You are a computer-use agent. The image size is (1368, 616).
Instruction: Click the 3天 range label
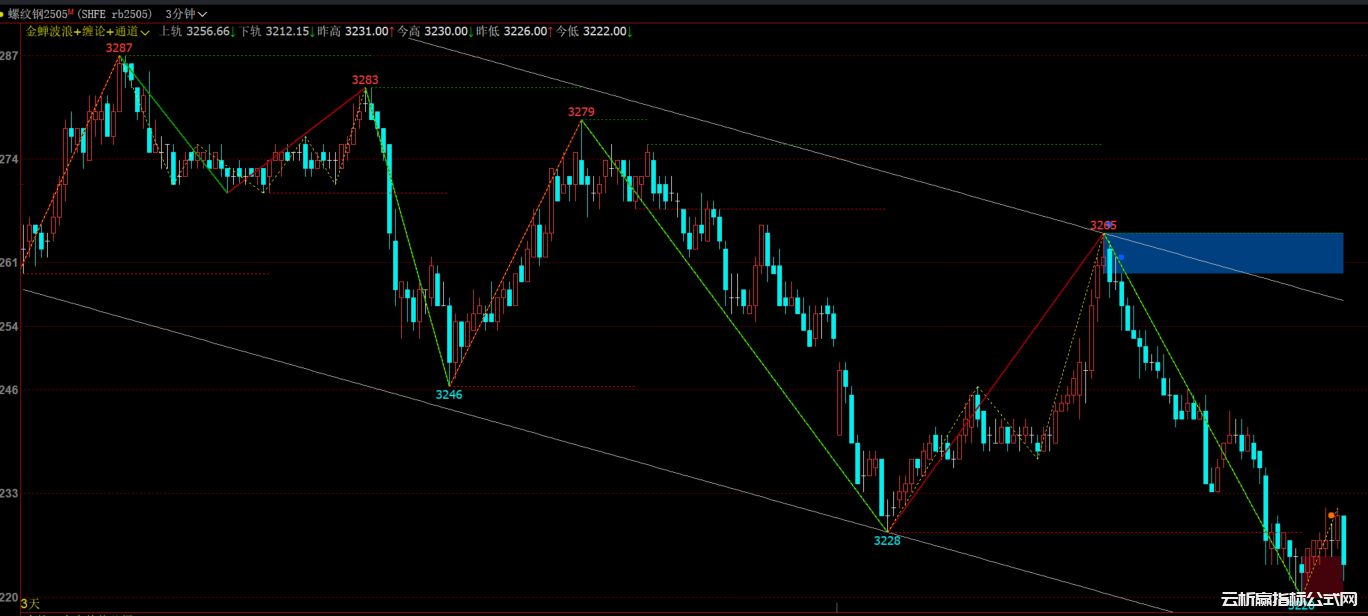click(30, 603)
